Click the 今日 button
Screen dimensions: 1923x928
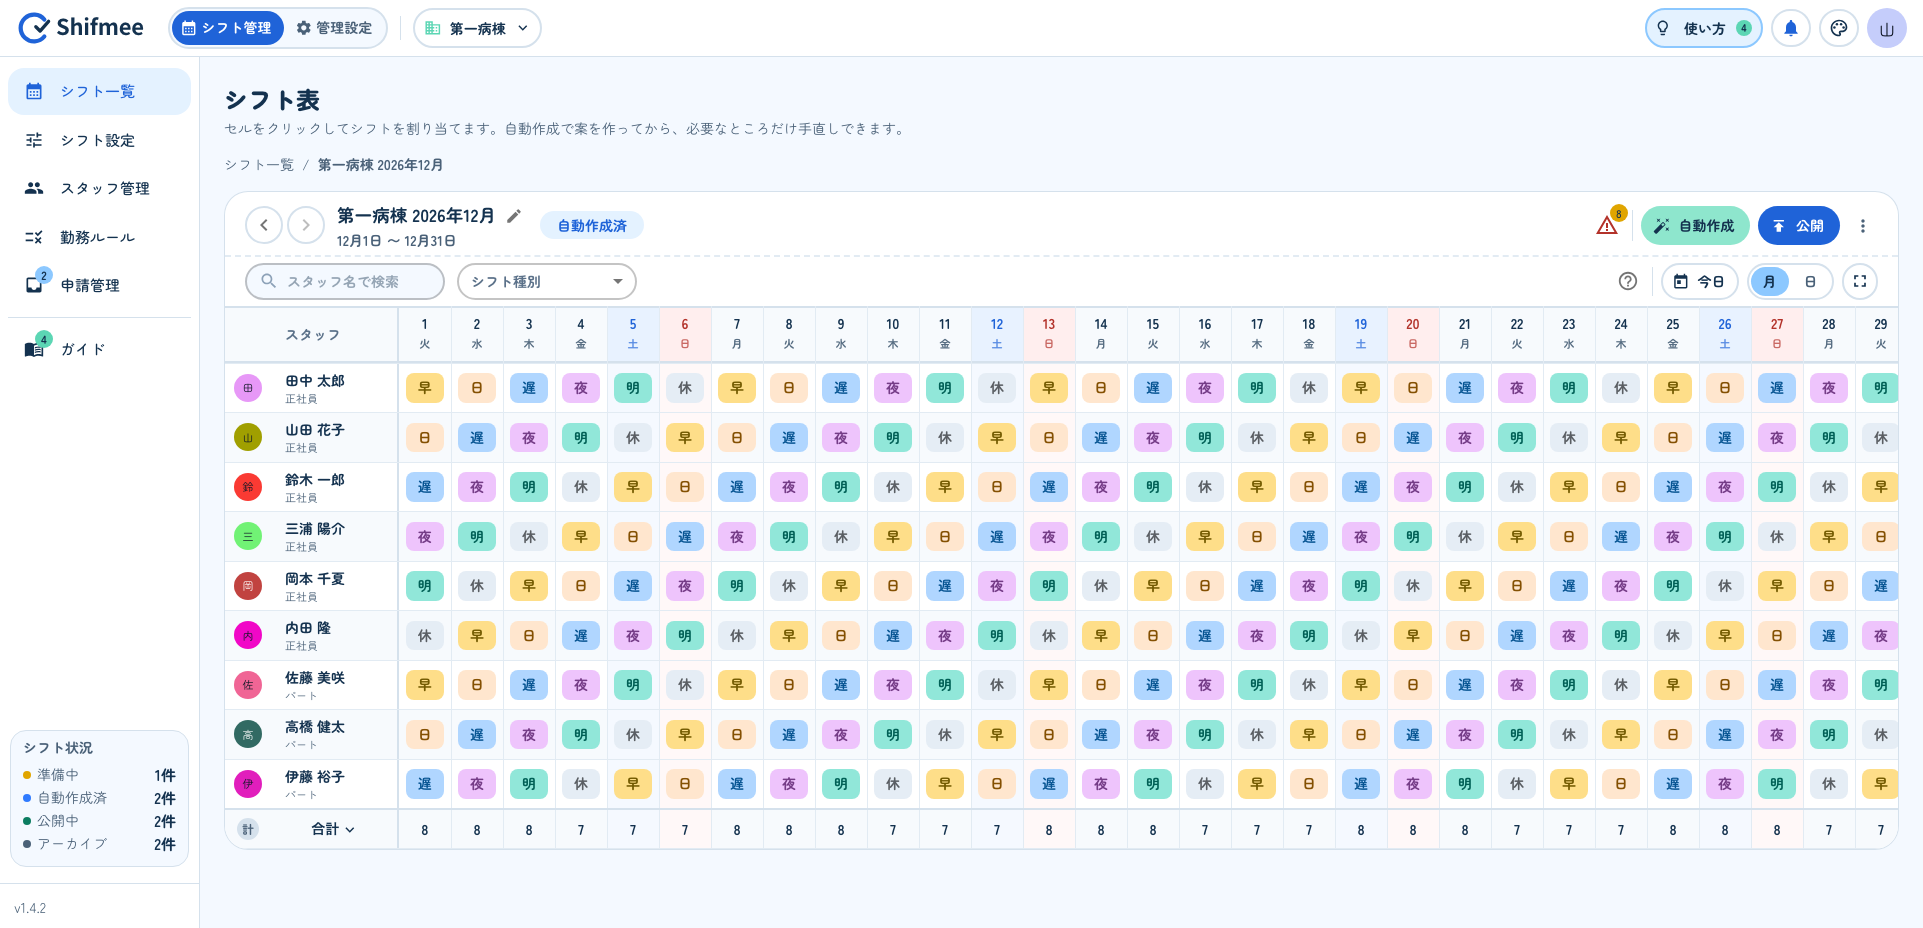pyautogui.click(x=1699, y=281)
